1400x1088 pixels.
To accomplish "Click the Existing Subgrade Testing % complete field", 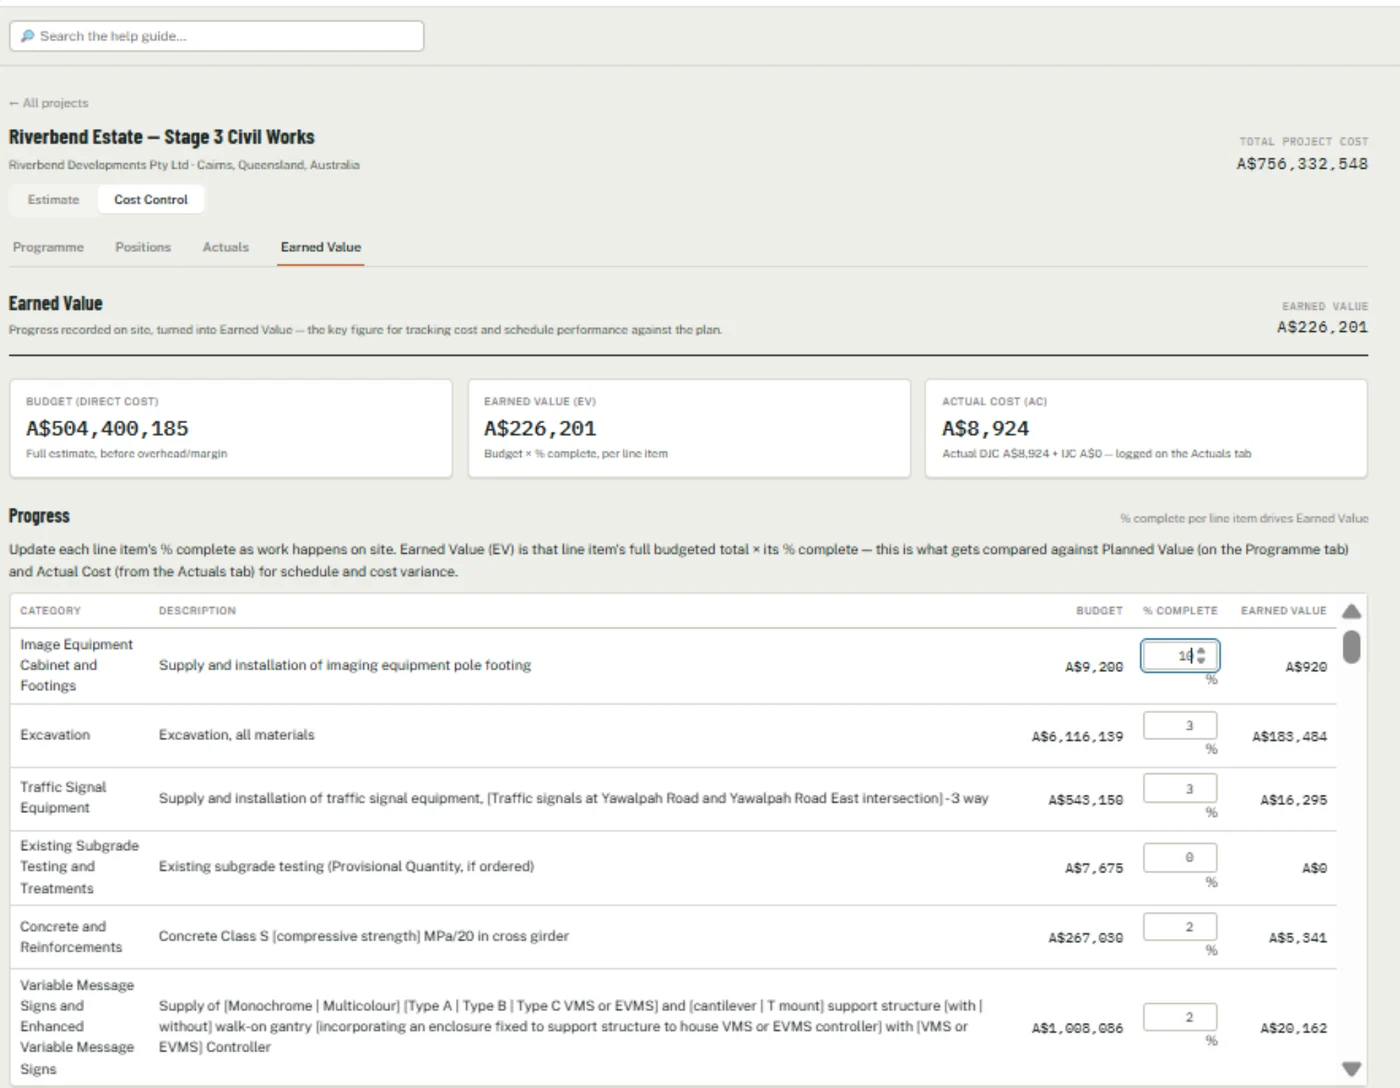I will [1180, 857].
